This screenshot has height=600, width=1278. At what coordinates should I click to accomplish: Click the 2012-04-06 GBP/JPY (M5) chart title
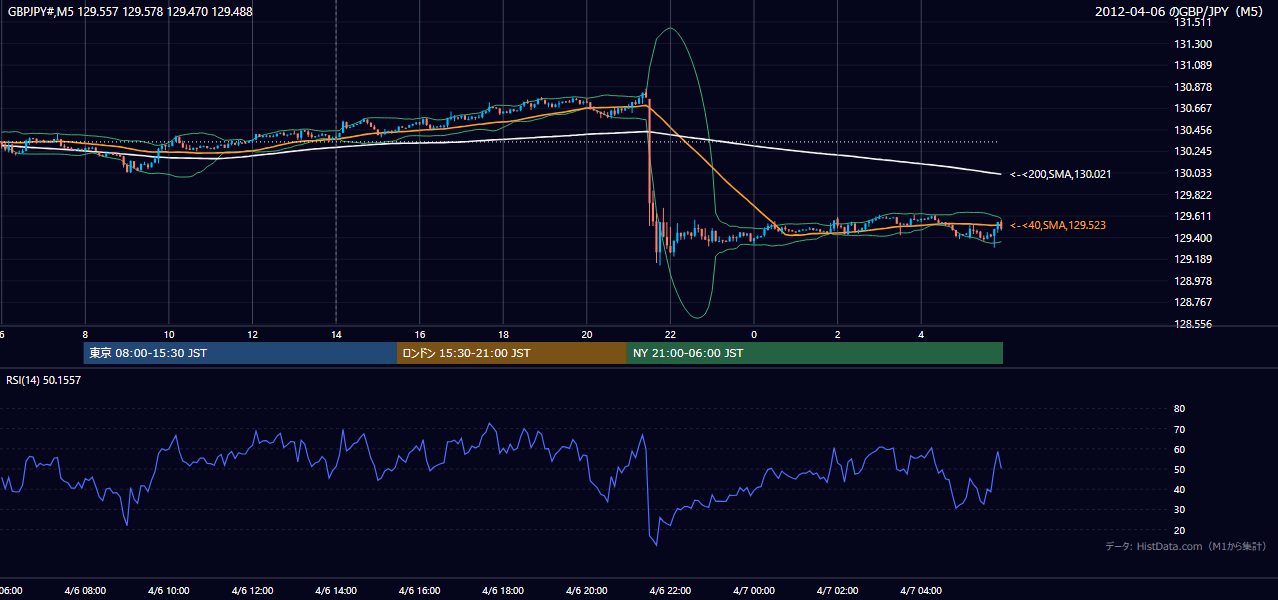[1180, 11]
